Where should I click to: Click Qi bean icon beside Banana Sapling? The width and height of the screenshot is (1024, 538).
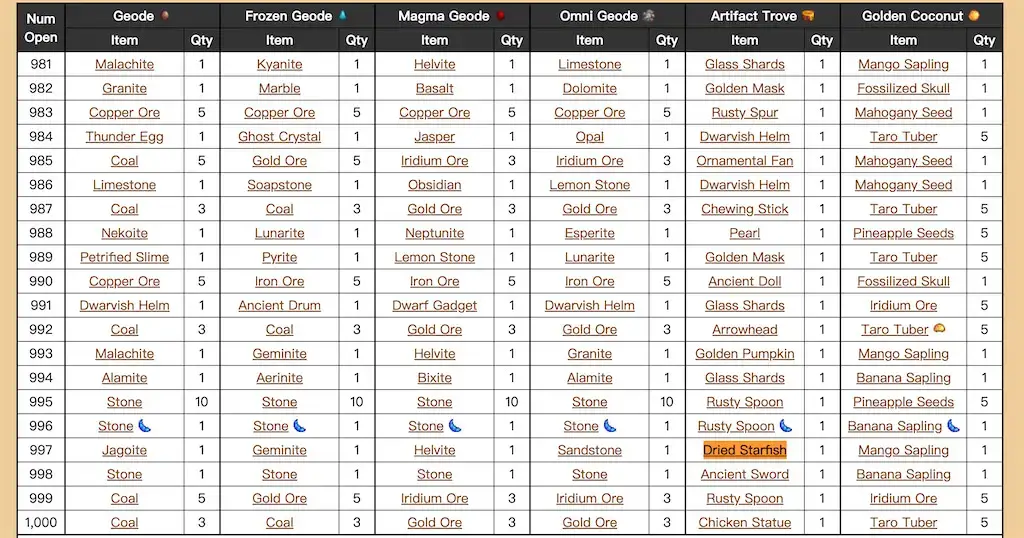pyautogui.click(x=954, y=426)
